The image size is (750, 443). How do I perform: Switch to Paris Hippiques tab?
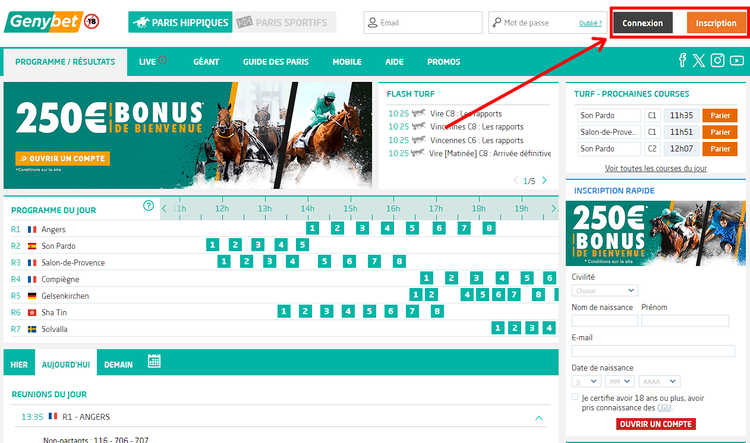[x=180, y=22]
